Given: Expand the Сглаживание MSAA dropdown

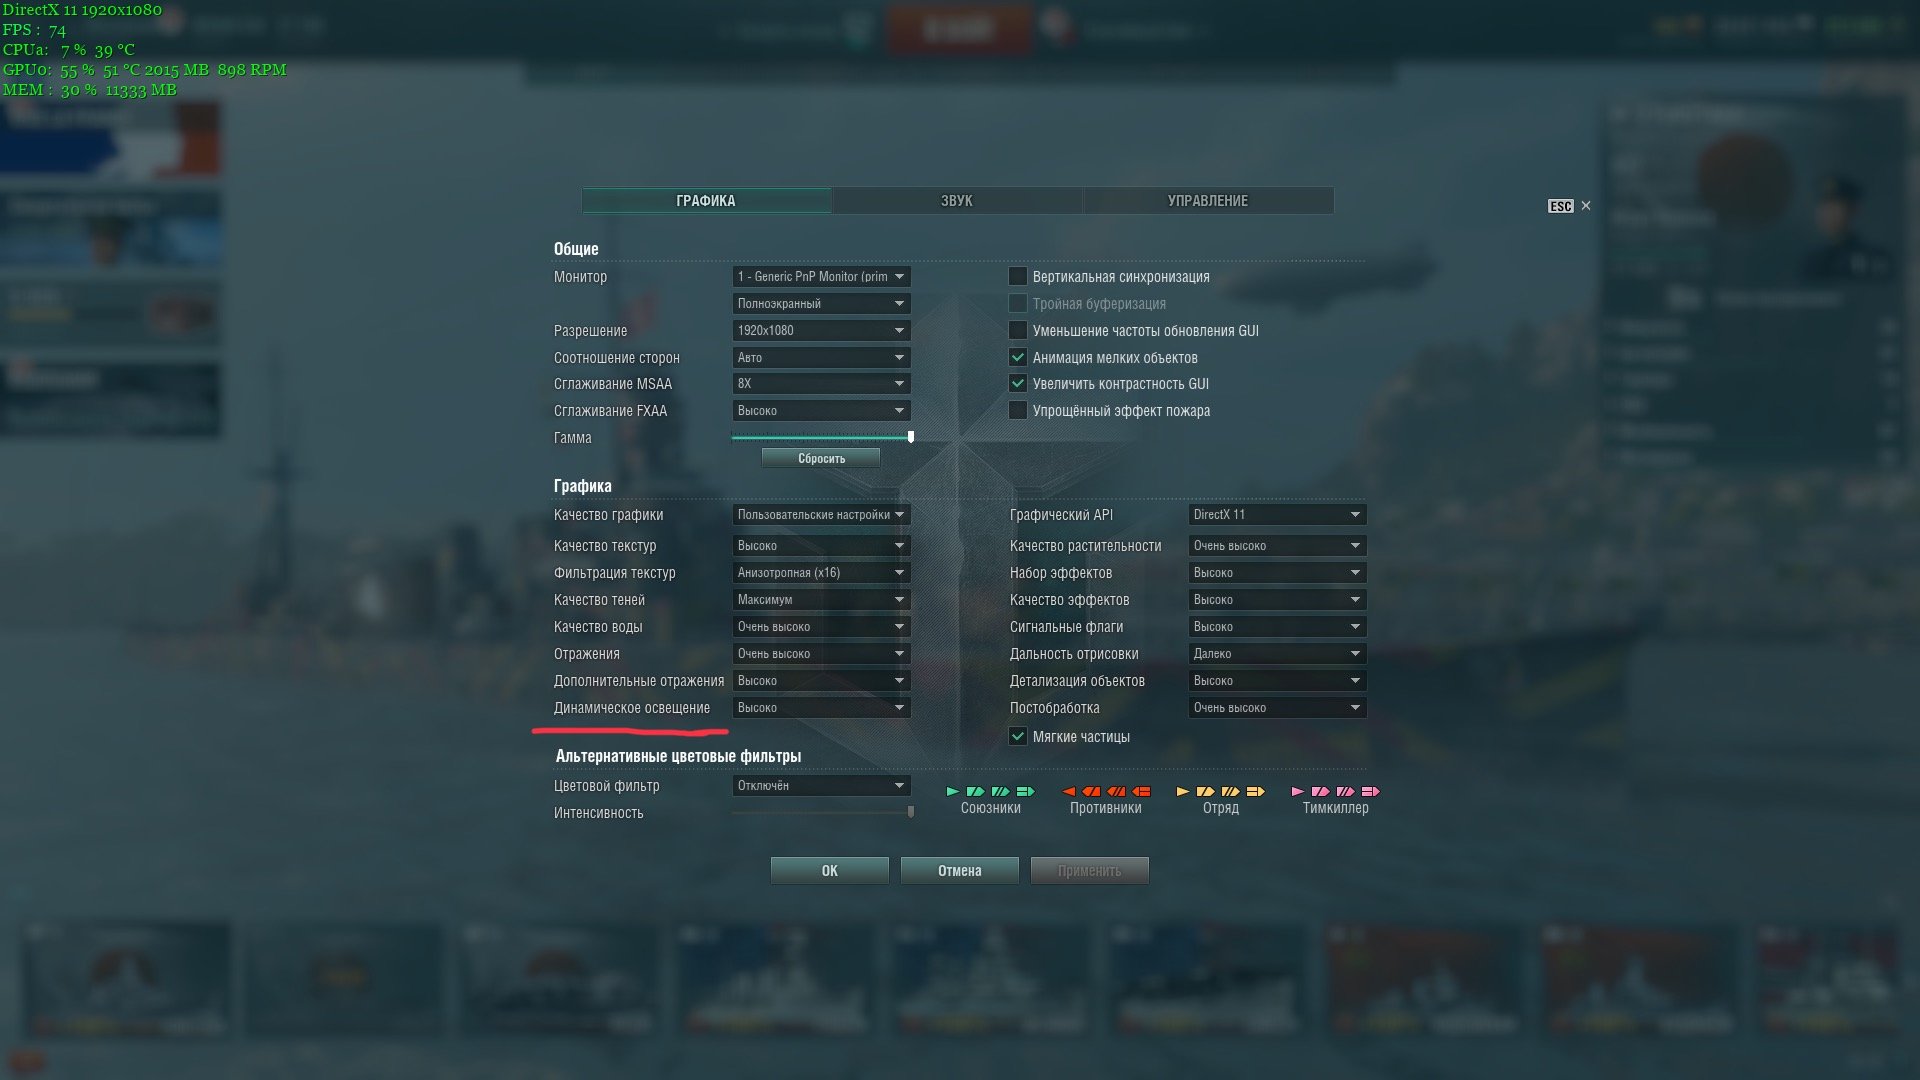Looking at the screenshot, I should pyautogui.click(x=821, y=383).
